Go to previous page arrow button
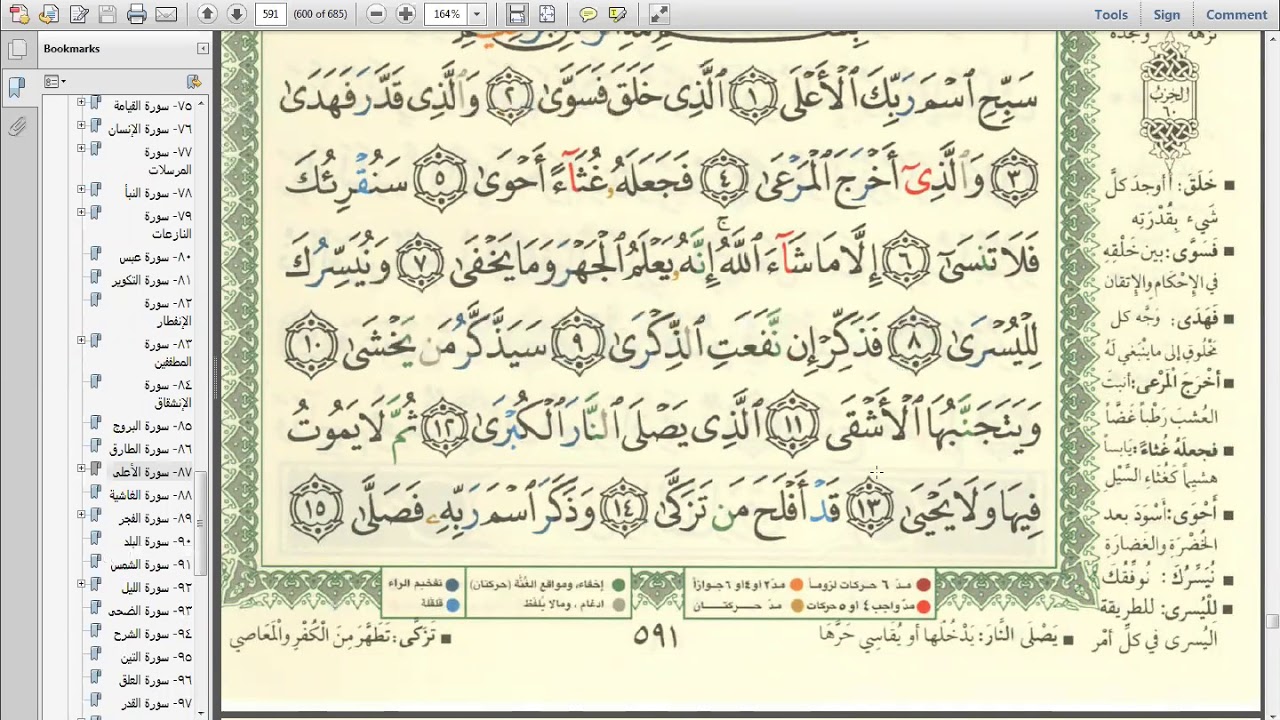1280x720 pixels. pos(207,14)
